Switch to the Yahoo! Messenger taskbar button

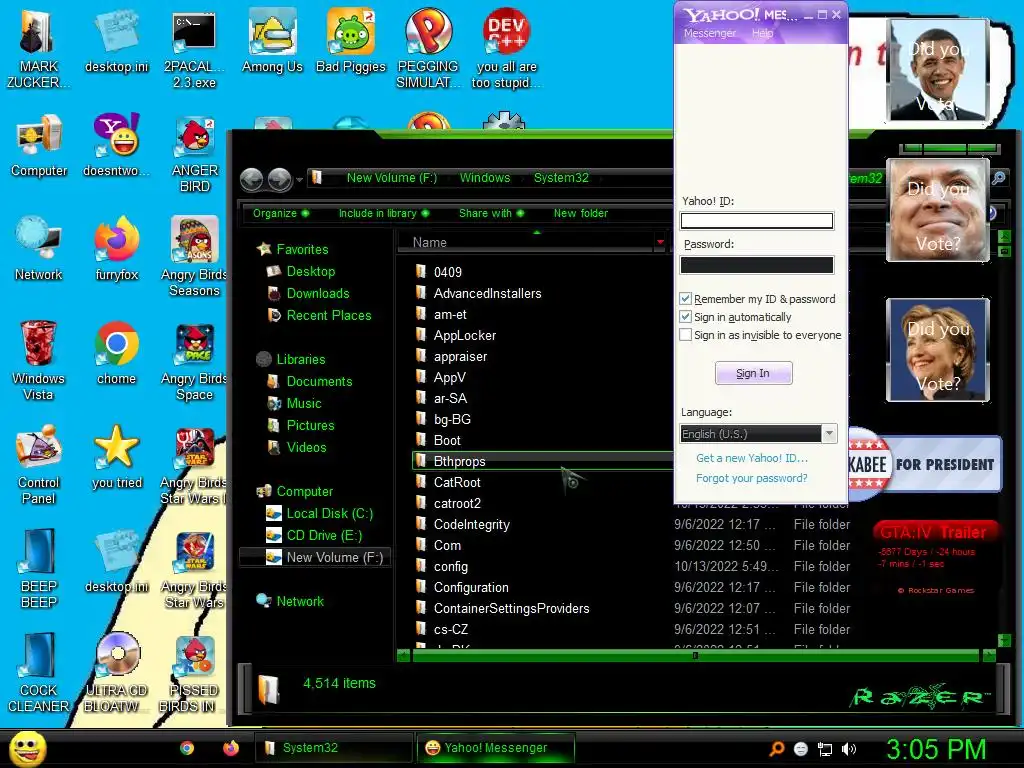tap(496, 748)
